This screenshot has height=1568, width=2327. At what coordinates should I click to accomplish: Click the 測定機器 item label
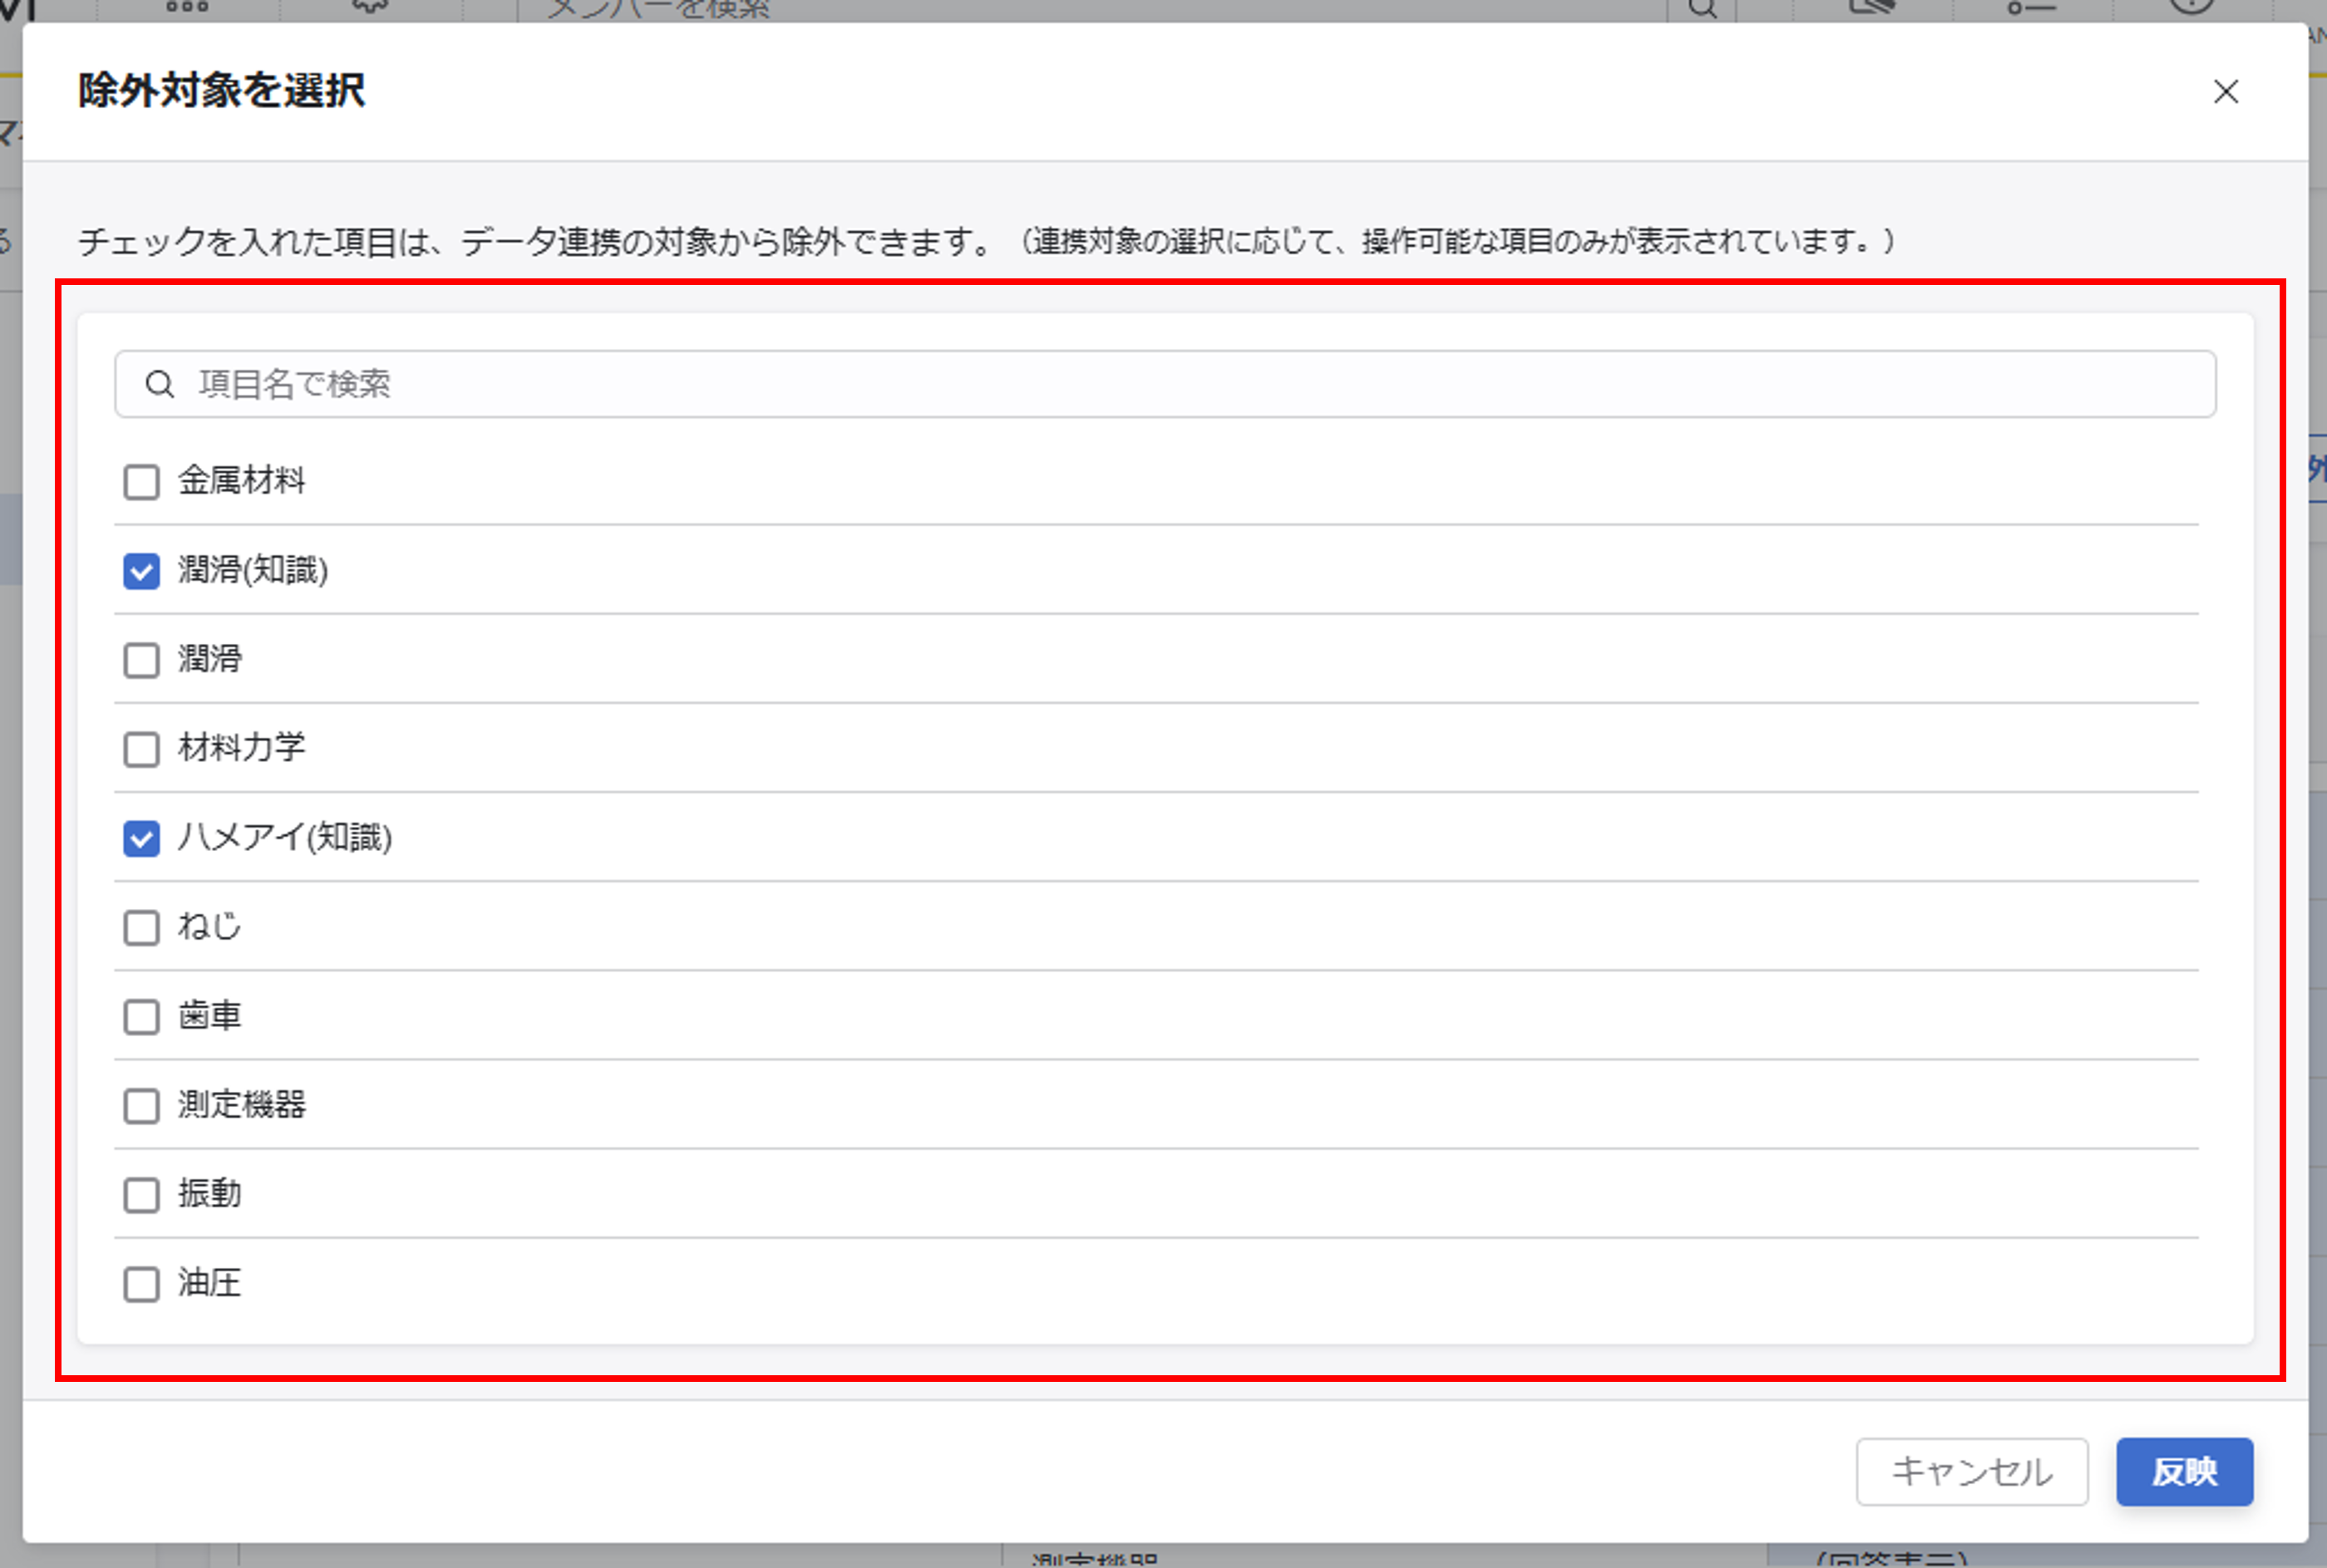pos(241,1105)
